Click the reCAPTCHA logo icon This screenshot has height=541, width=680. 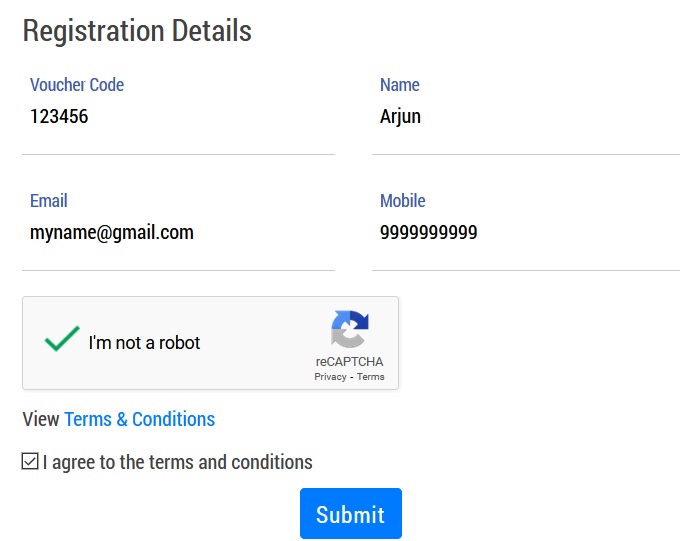tap(350, 331)
